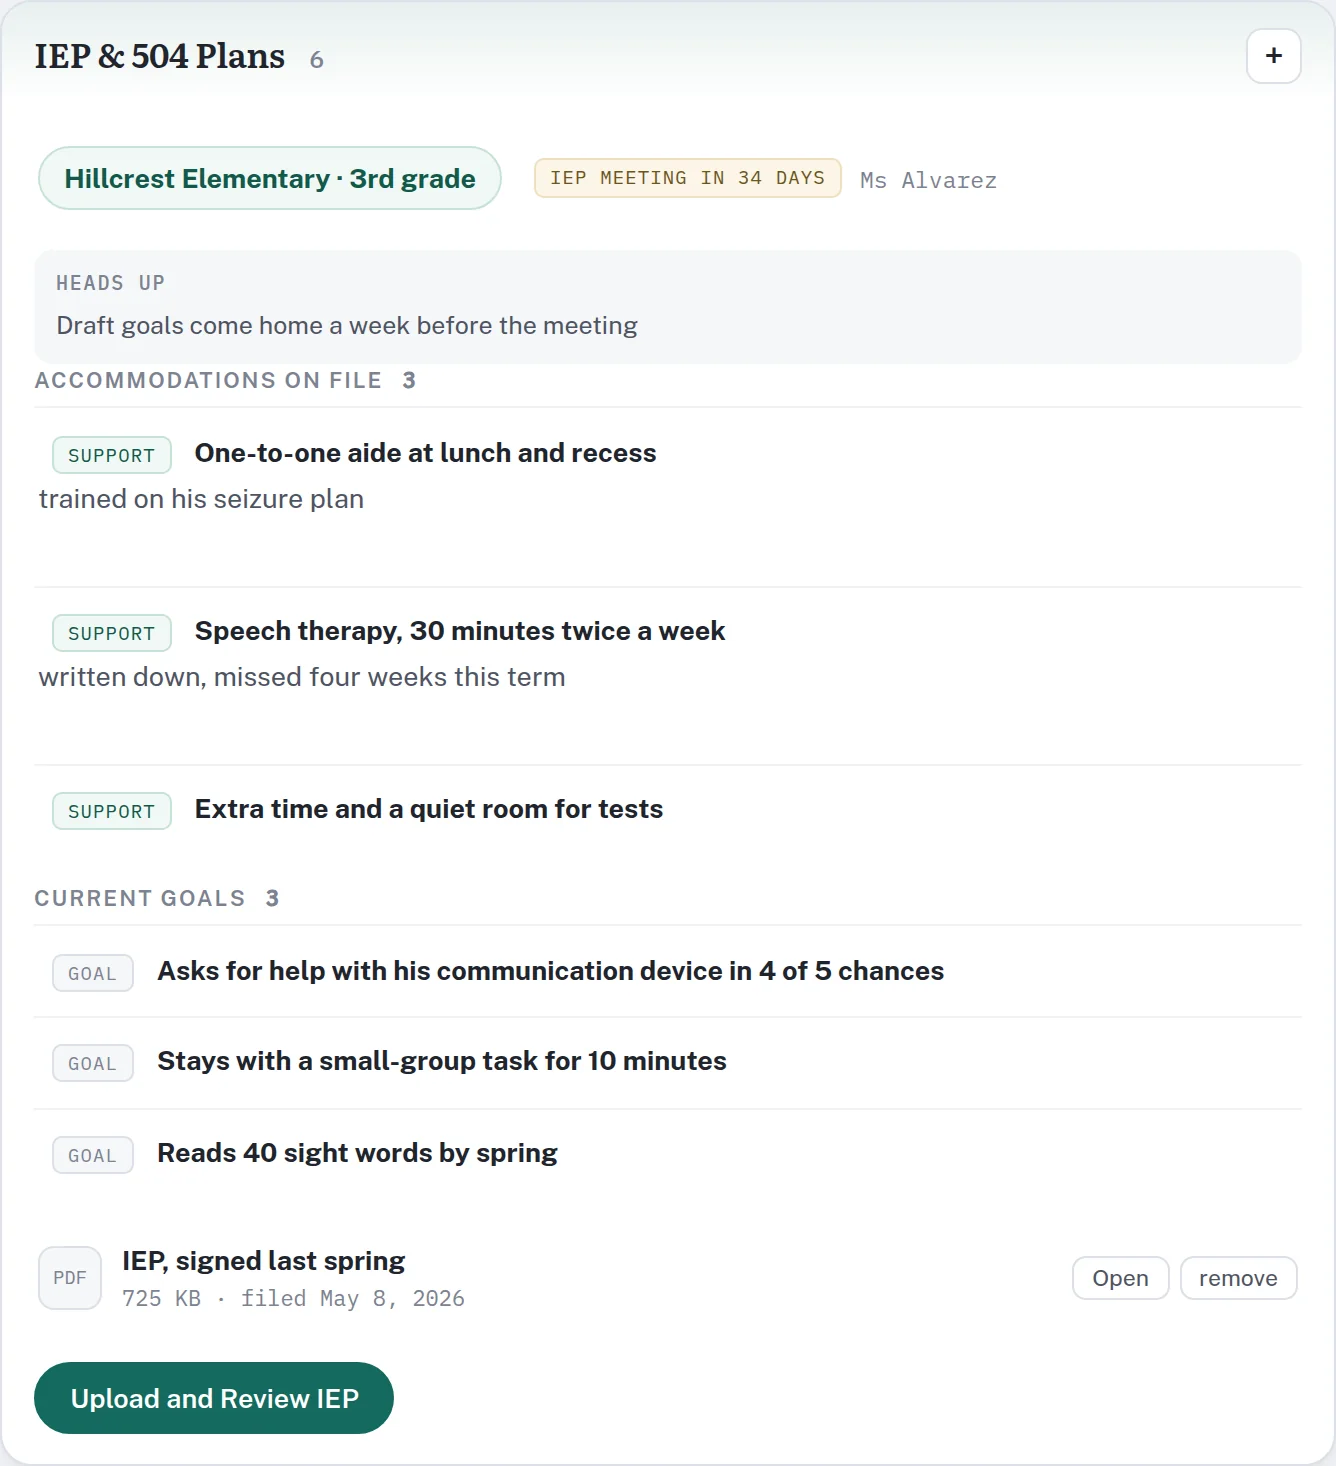
Task: Click SUPPORT tag beside extra time item
Action: click(x=112, y=811)
